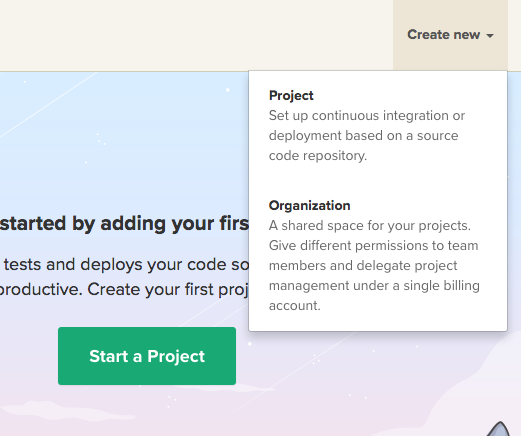Choose Project from the Create new menu

coord(378,126)
